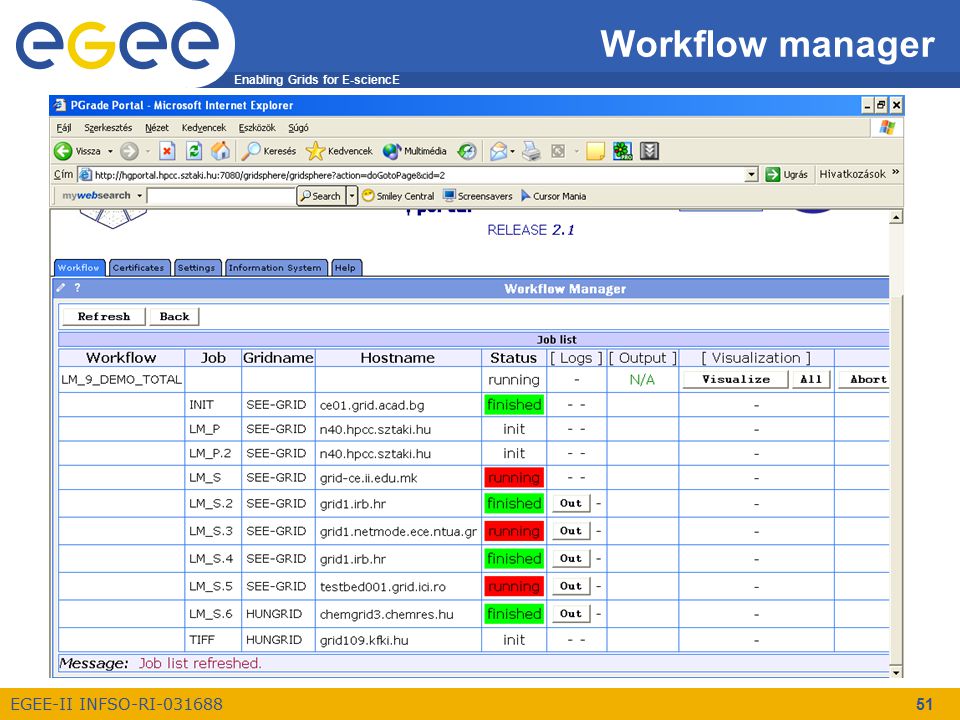
Task: Click the grey edit page toolbar icon
Action: tap(558, 151)
